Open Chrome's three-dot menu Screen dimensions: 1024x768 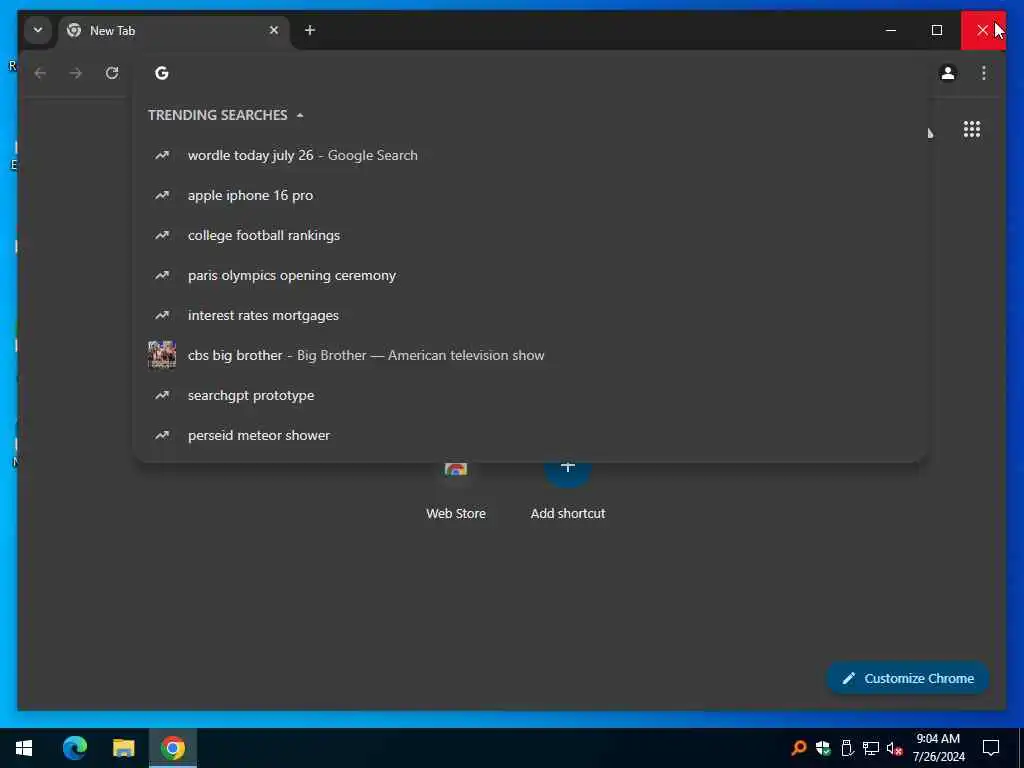(x=984, y=73)
